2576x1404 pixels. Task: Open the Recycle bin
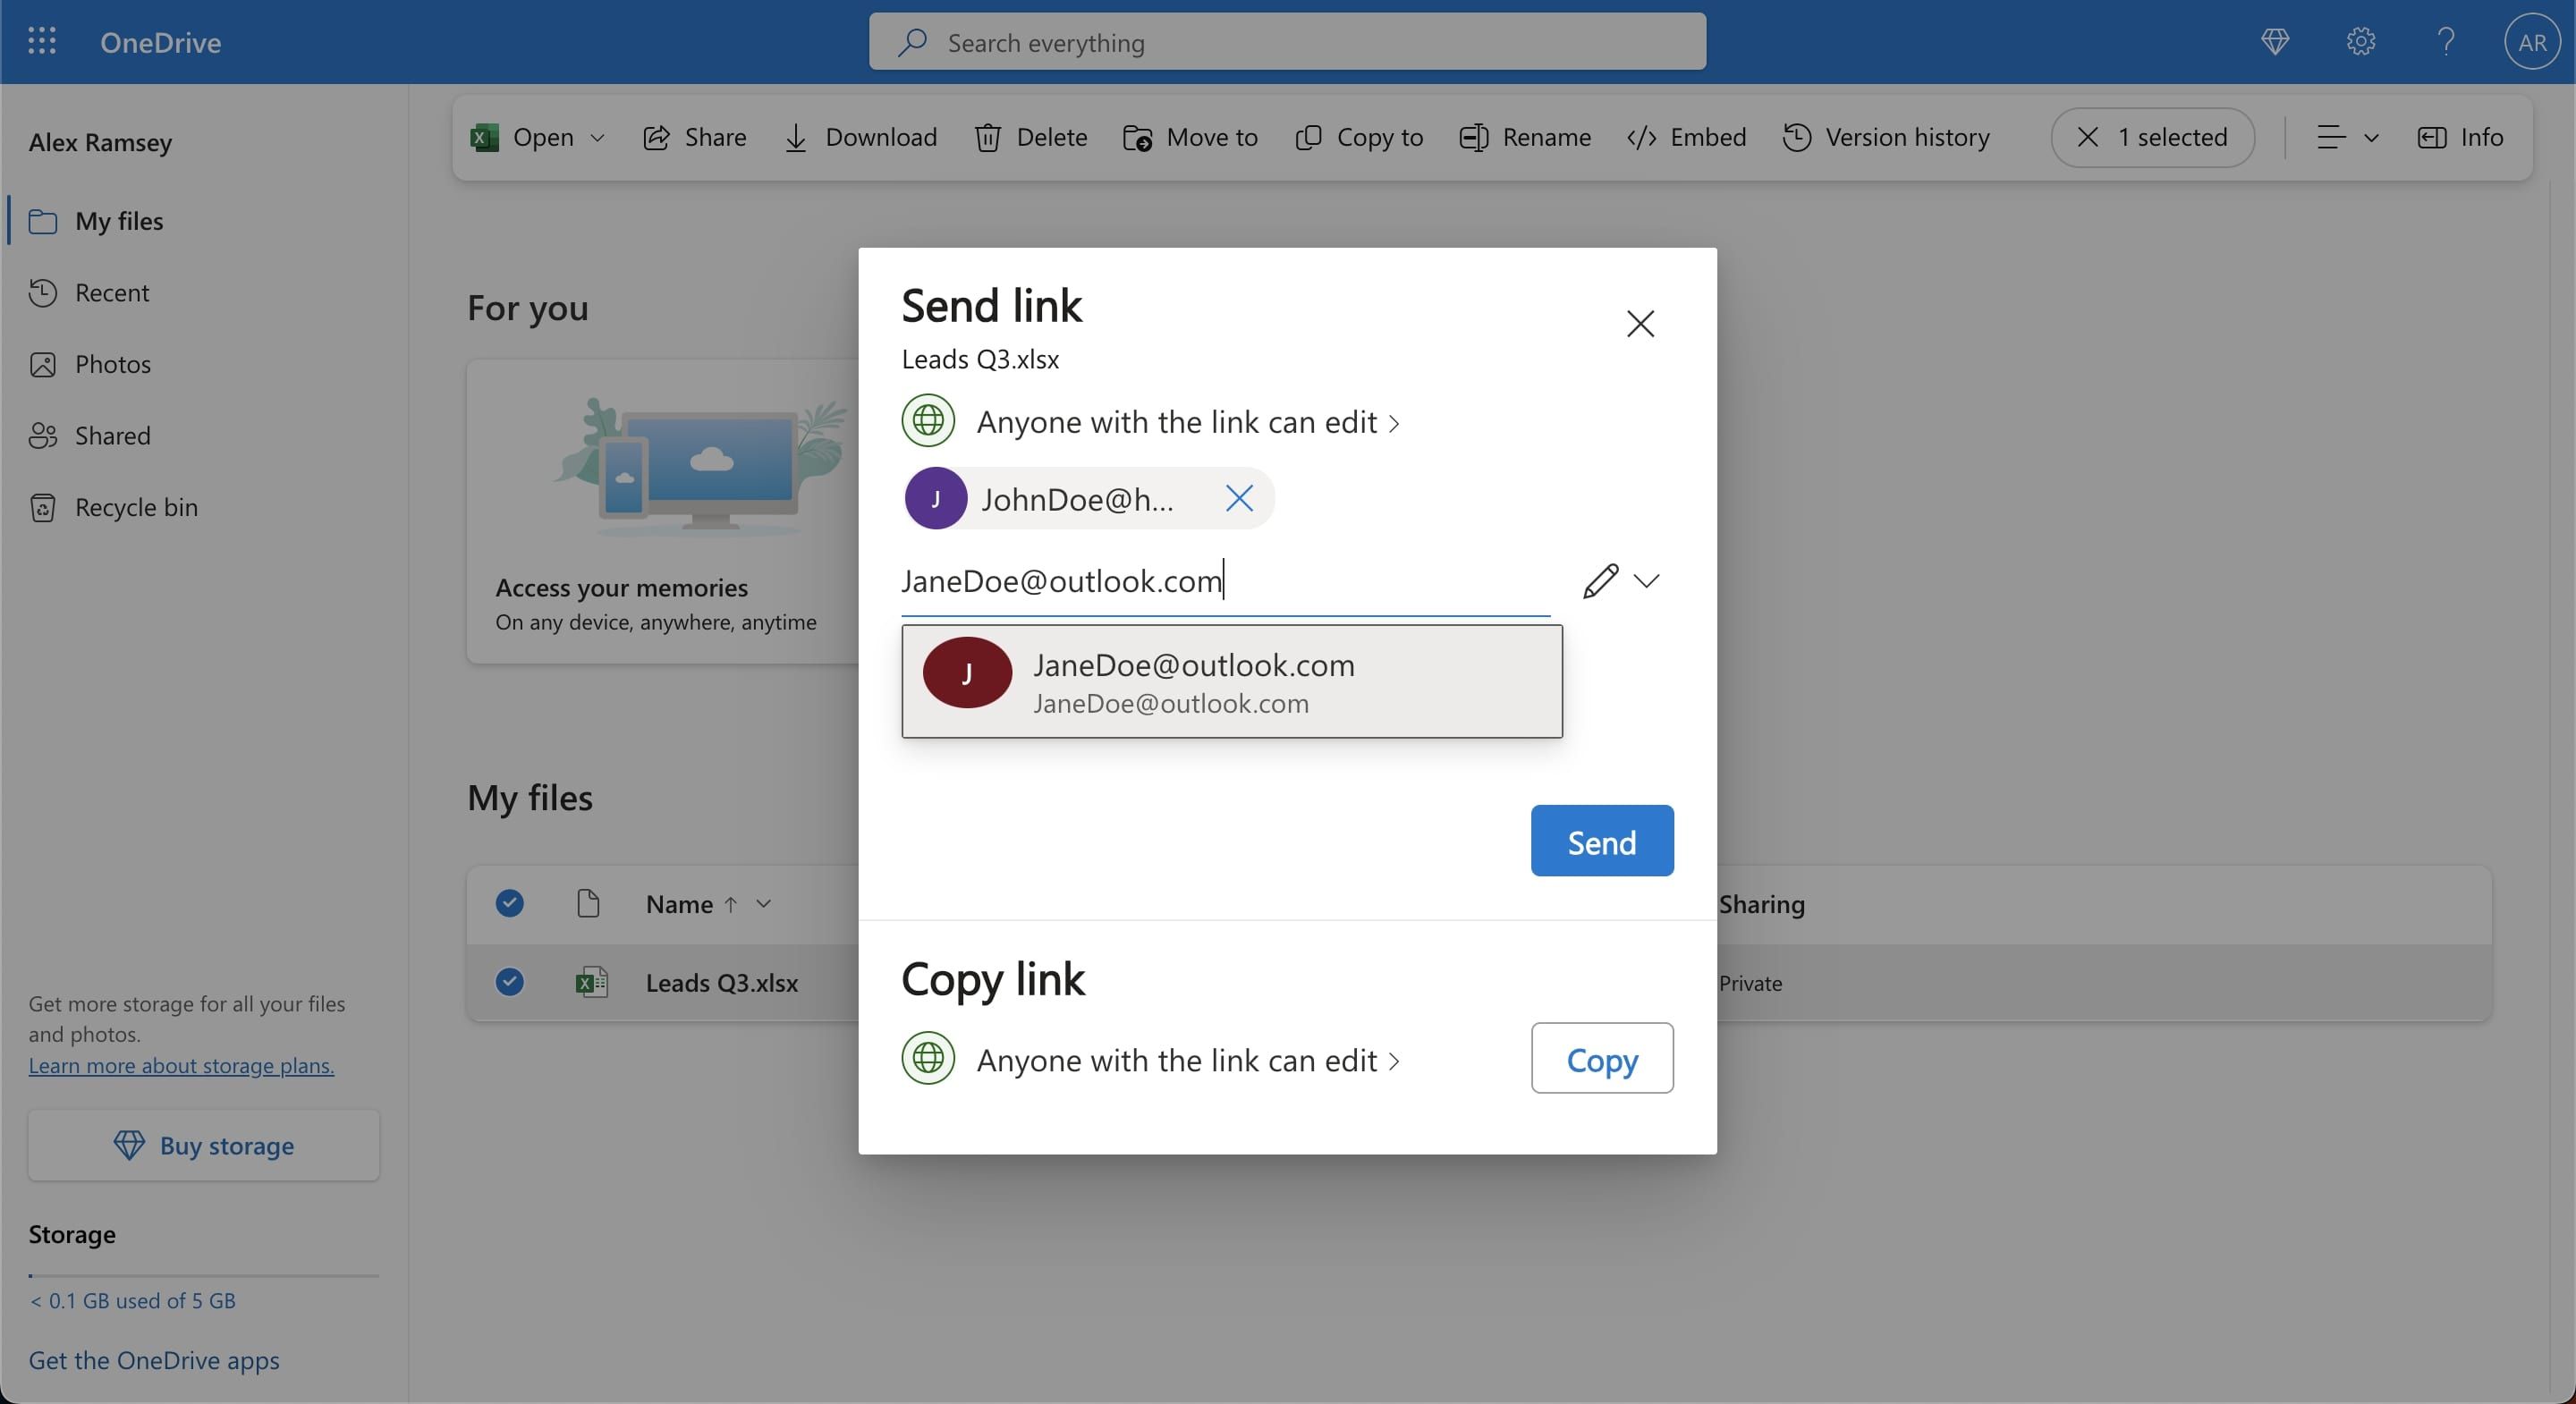click(135, 507)
